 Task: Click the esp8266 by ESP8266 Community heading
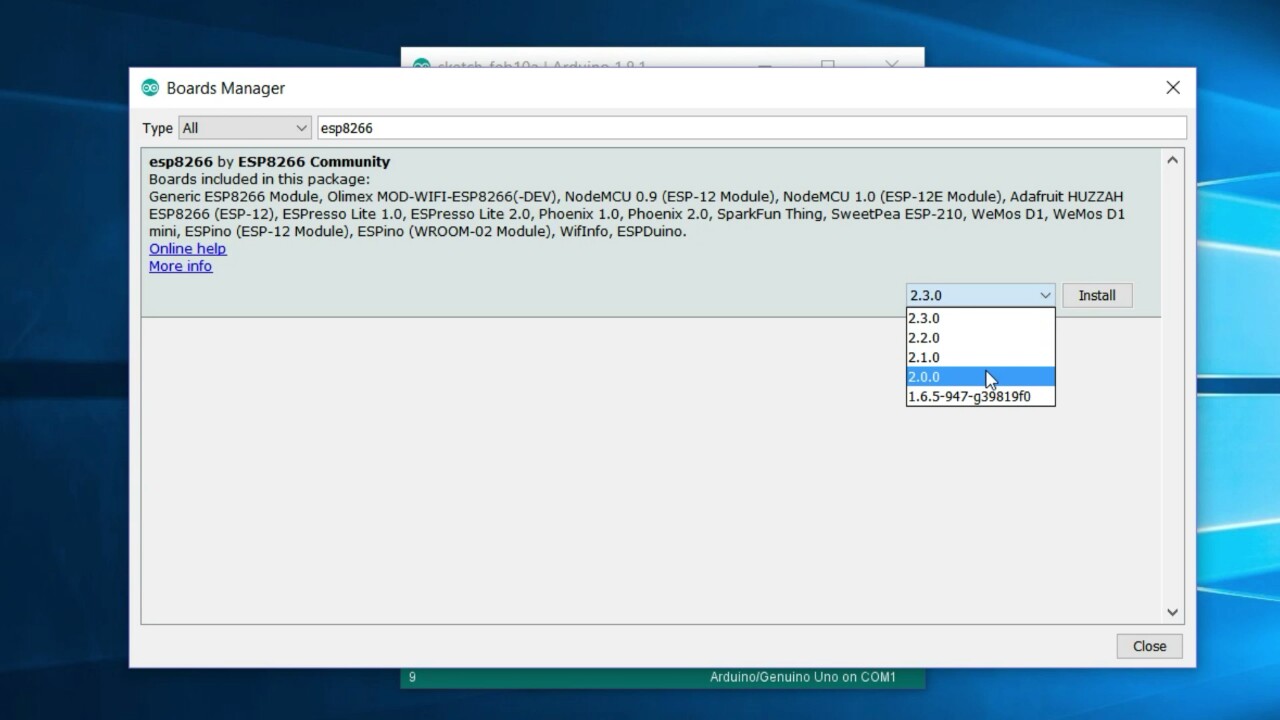click(x=270, y=162)
